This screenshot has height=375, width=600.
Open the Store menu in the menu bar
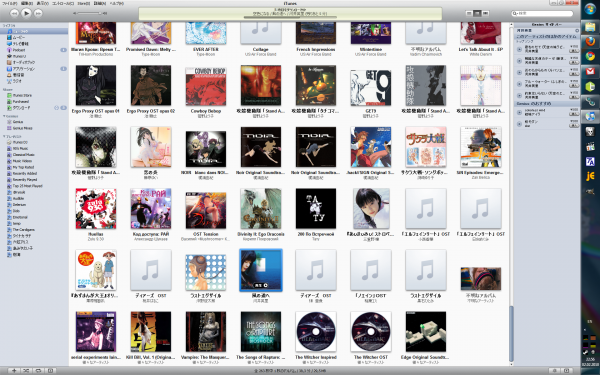pyautogui.click(x=83, y=3)
